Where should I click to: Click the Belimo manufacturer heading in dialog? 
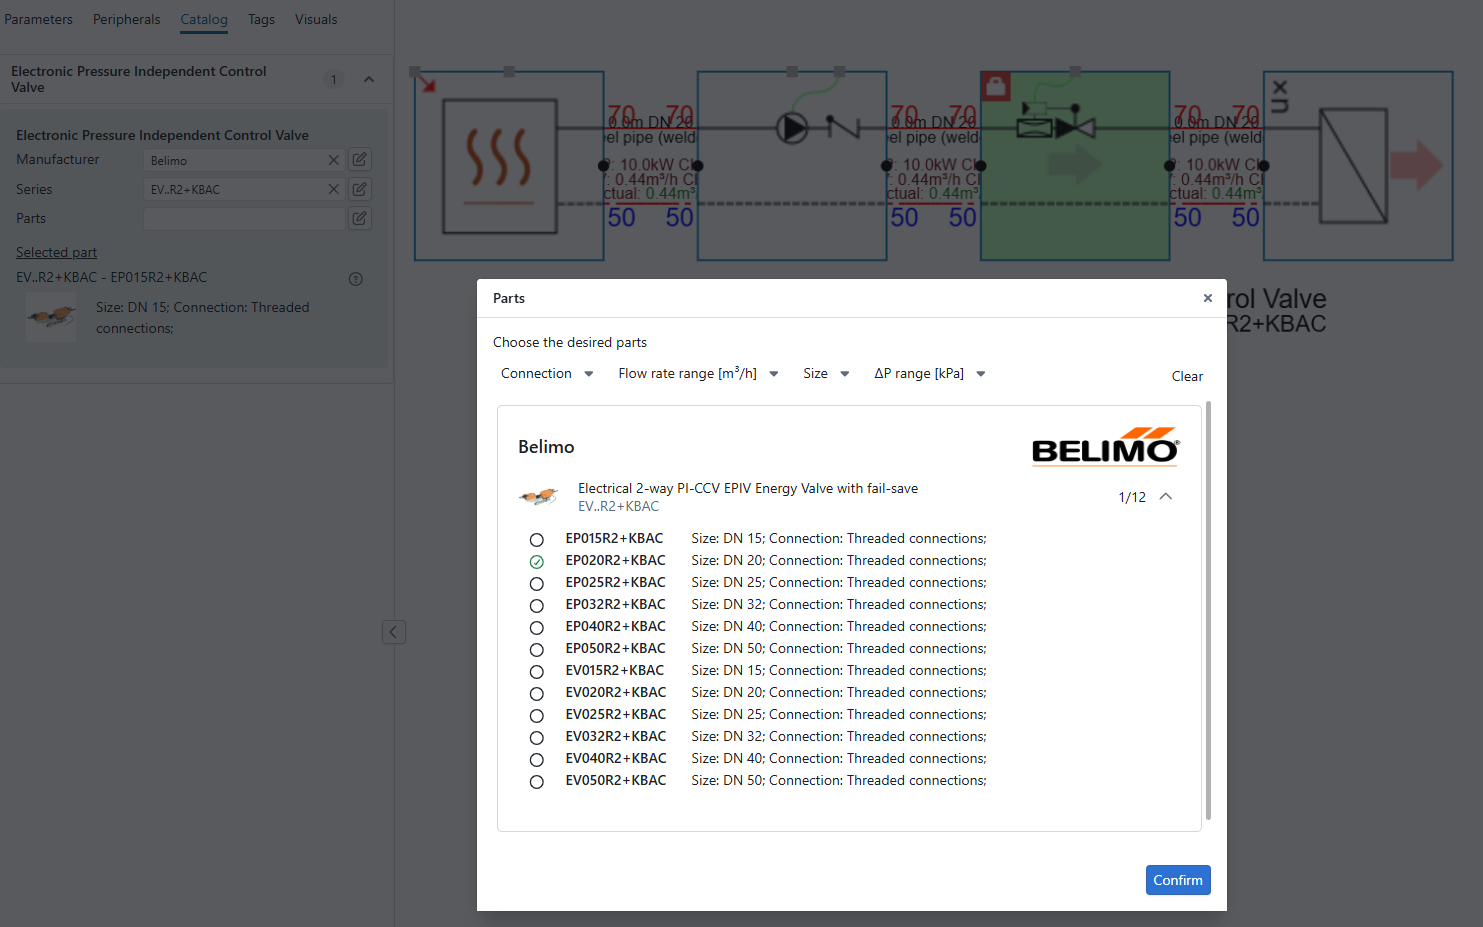pyautogui.click(x=546, y=447)
